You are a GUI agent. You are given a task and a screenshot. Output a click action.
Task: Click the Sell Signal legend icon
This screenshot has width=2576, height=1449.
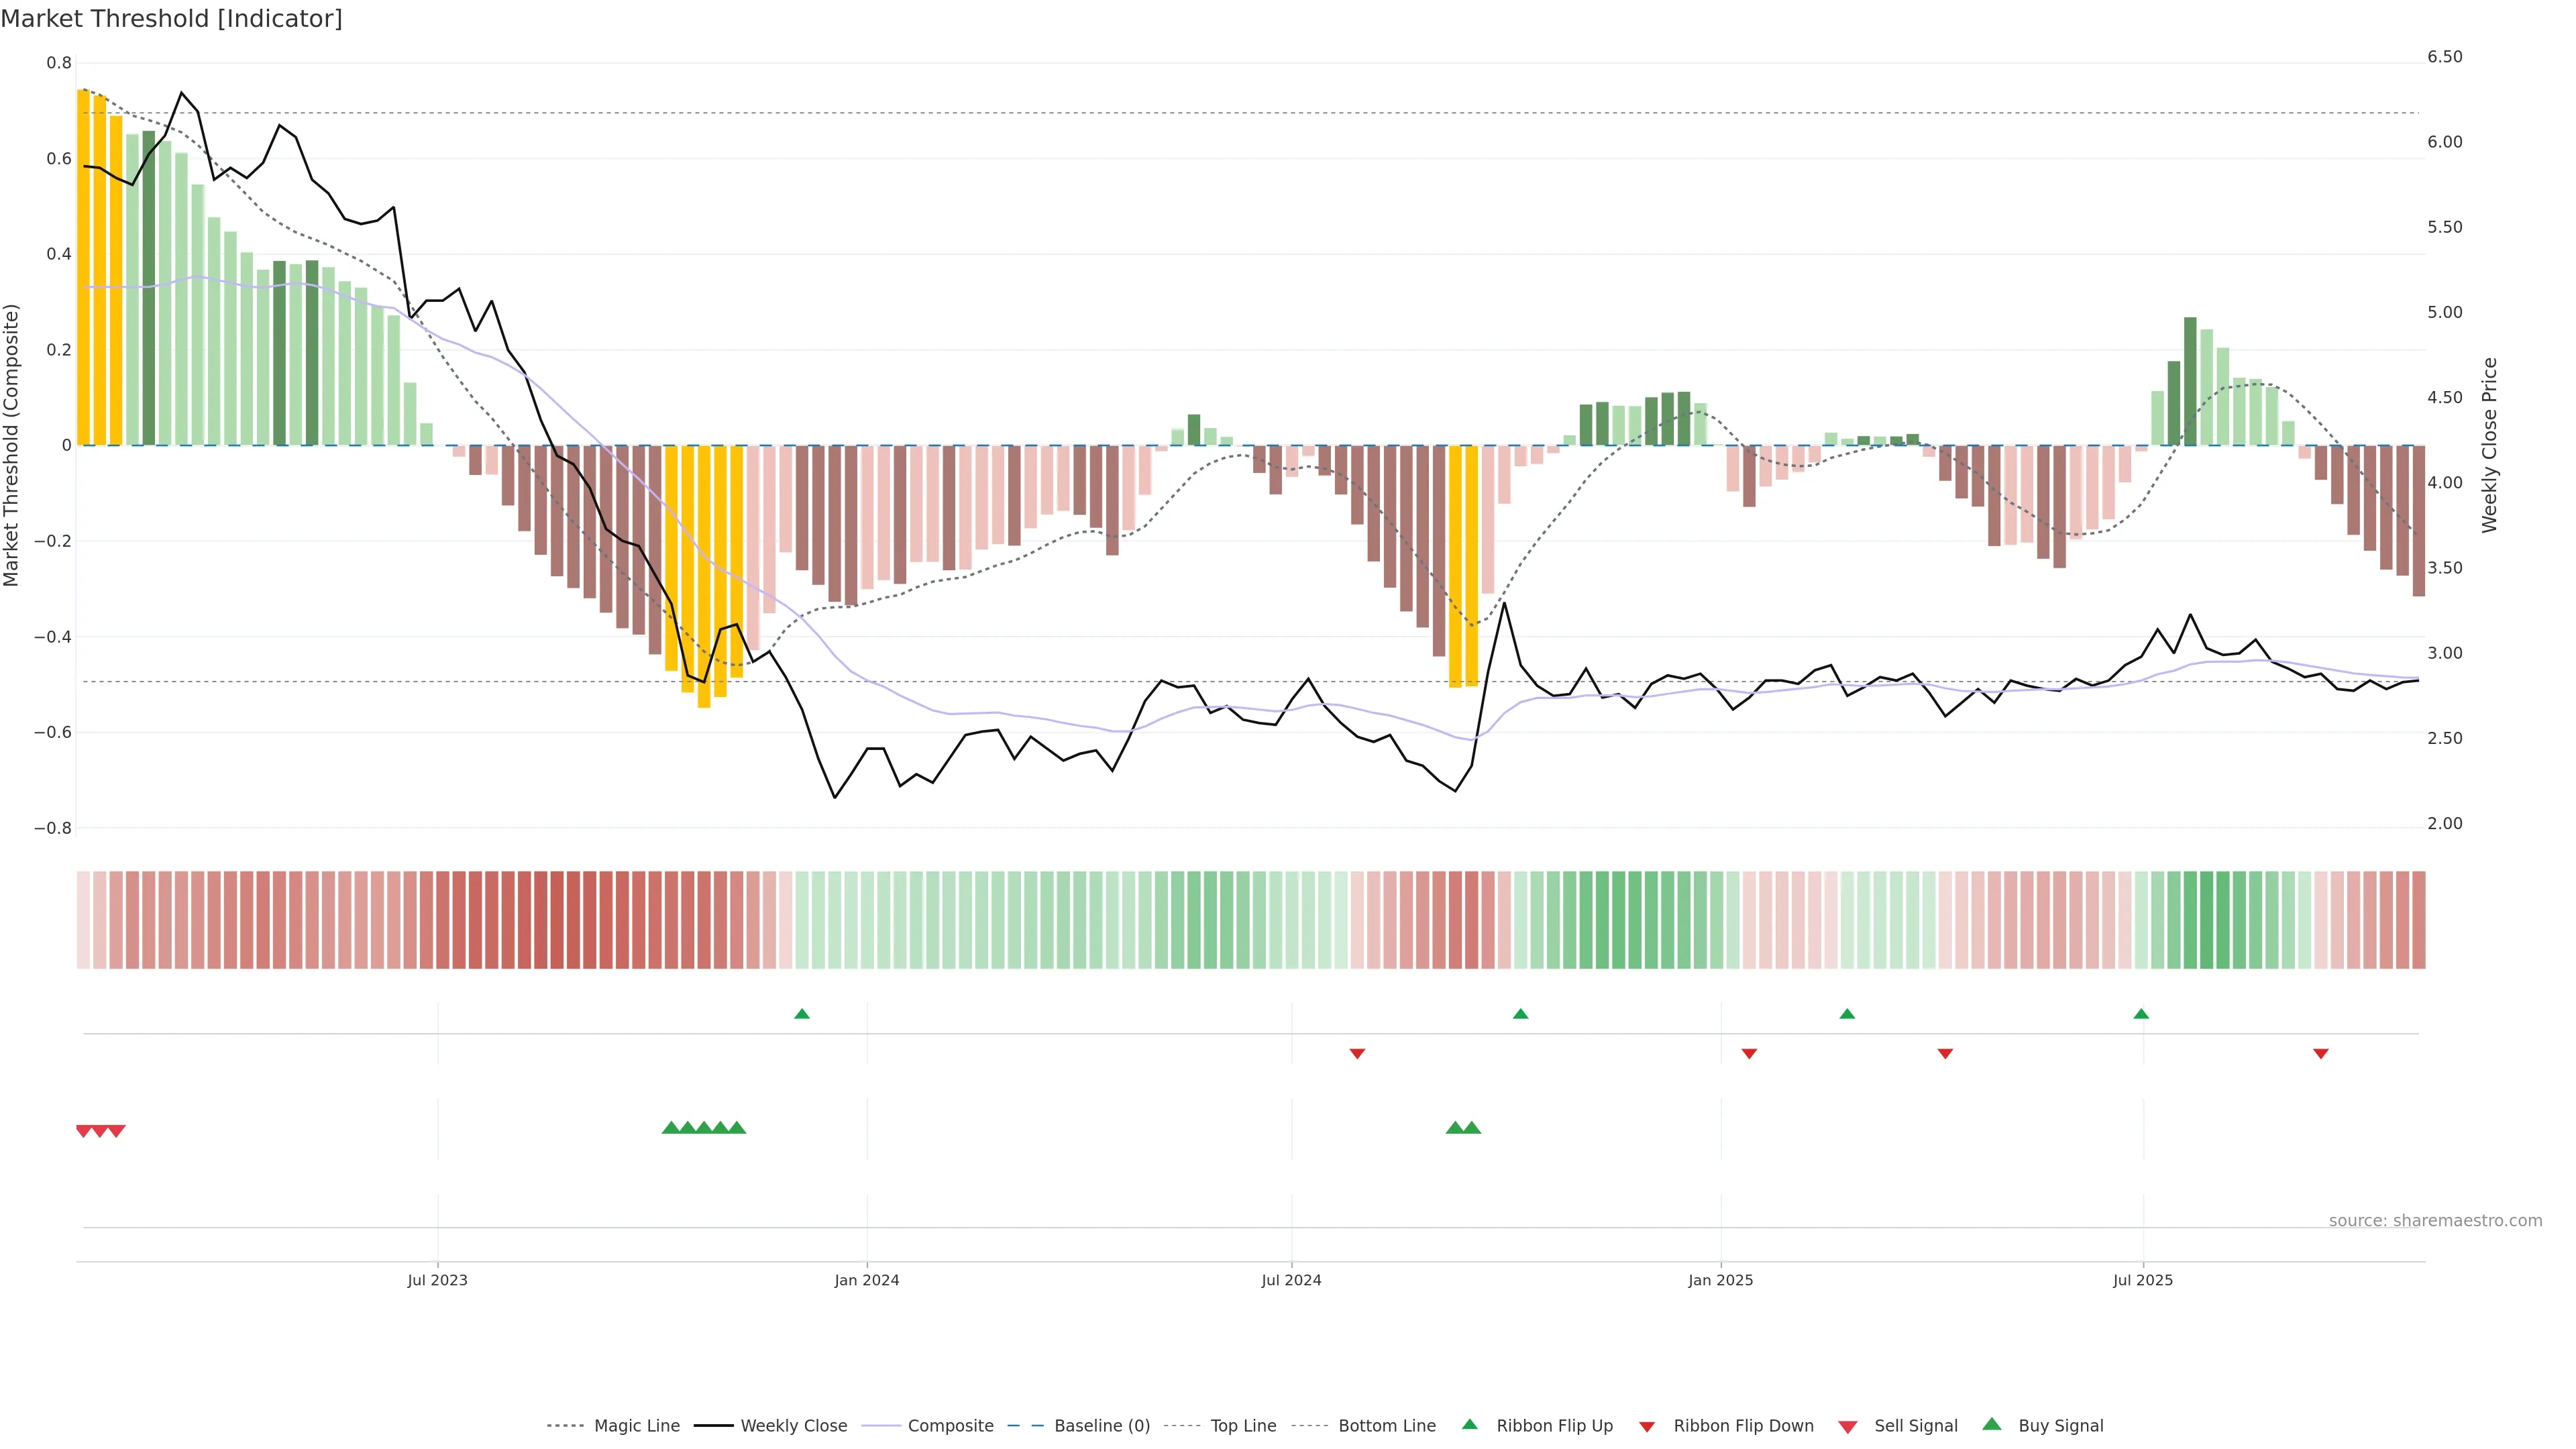[1848, 1427]
